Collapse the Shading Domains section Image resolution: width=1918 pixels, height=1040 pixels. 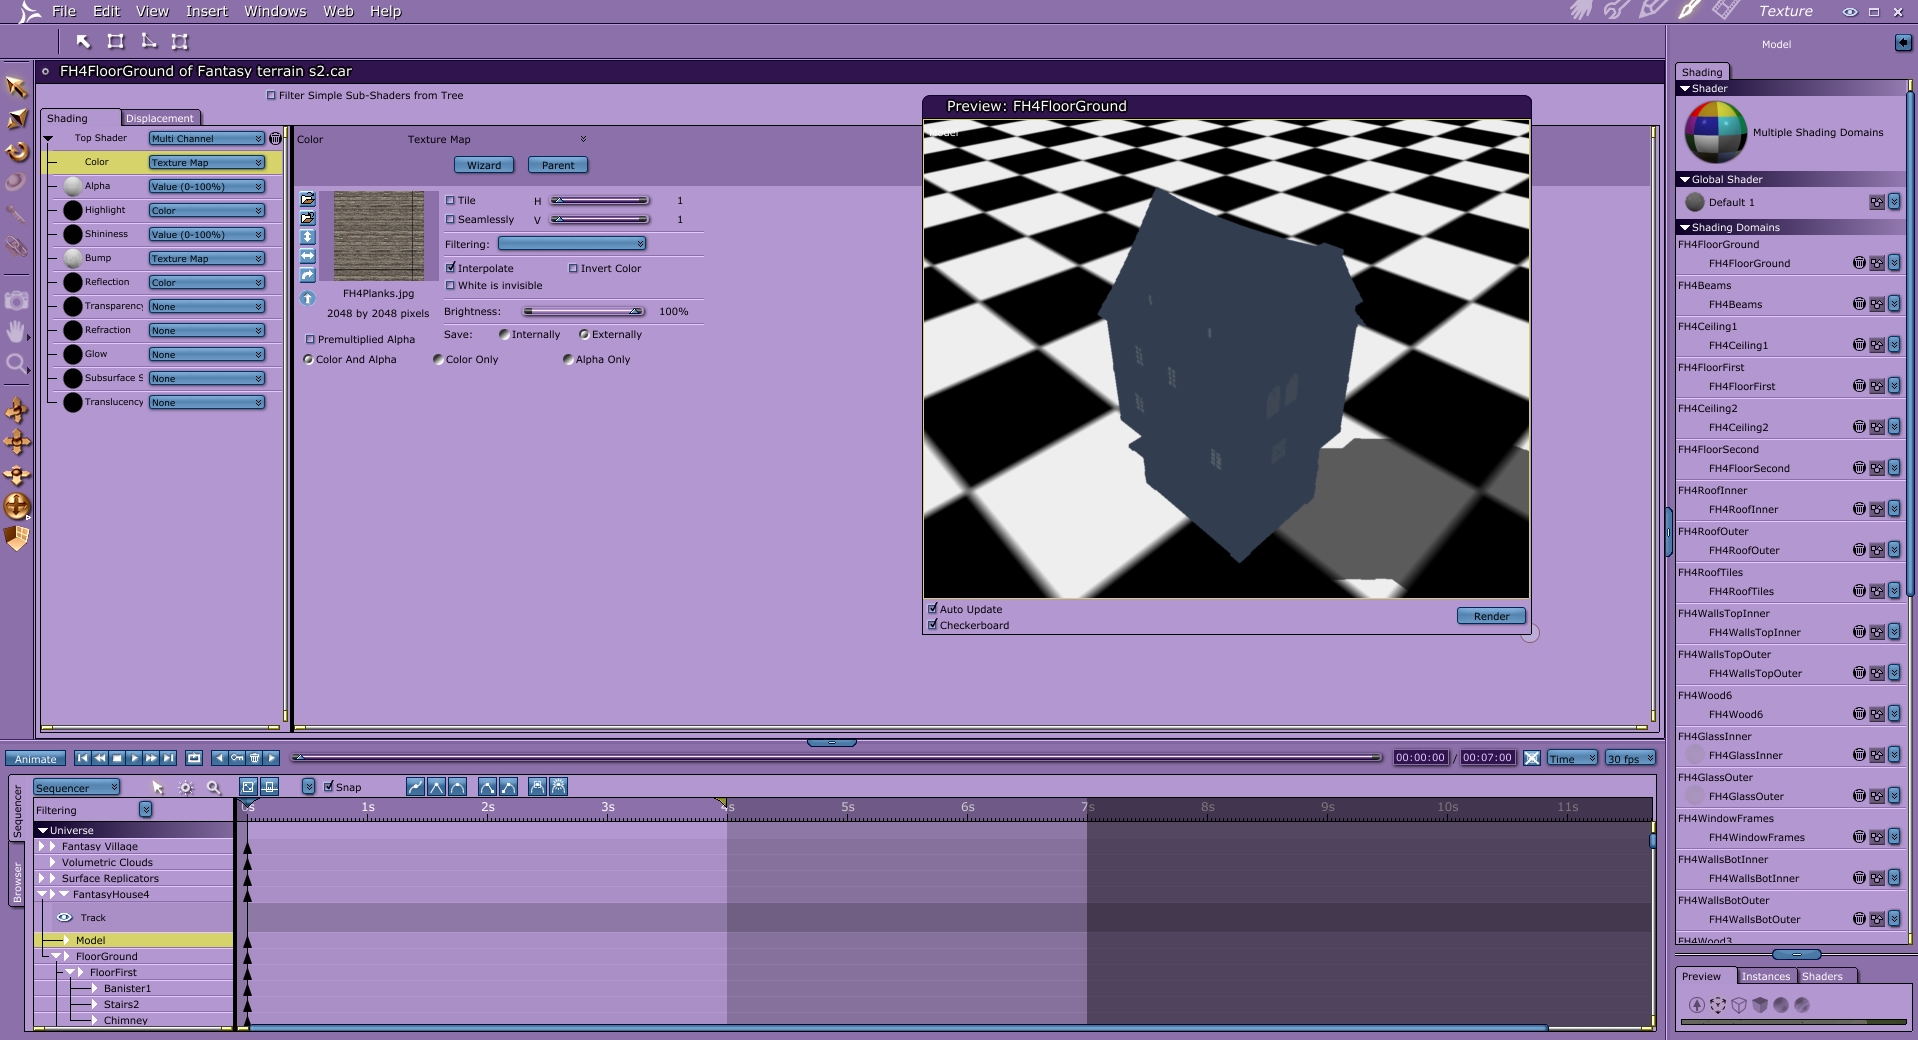[x=1685, y=228]
